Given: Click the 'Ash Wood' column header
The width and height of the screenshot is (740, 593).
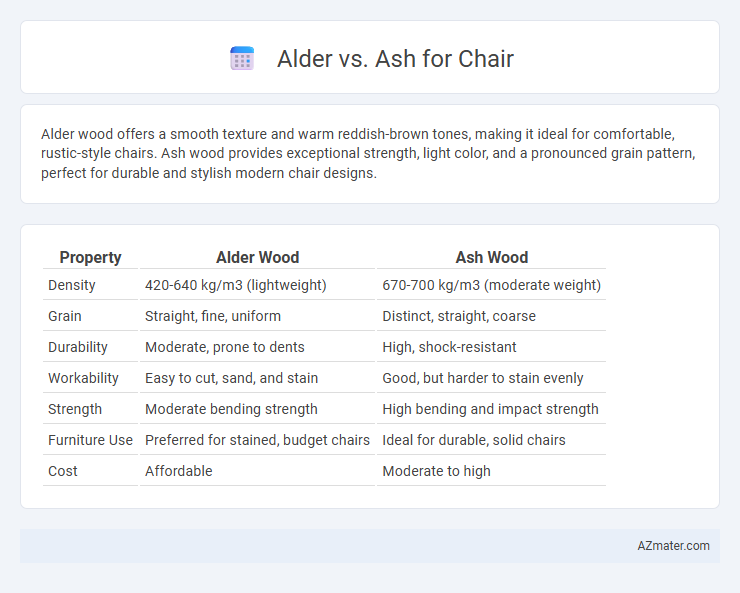Looking at the screenshot, I should pyautogui.click(x=491, y=257).
